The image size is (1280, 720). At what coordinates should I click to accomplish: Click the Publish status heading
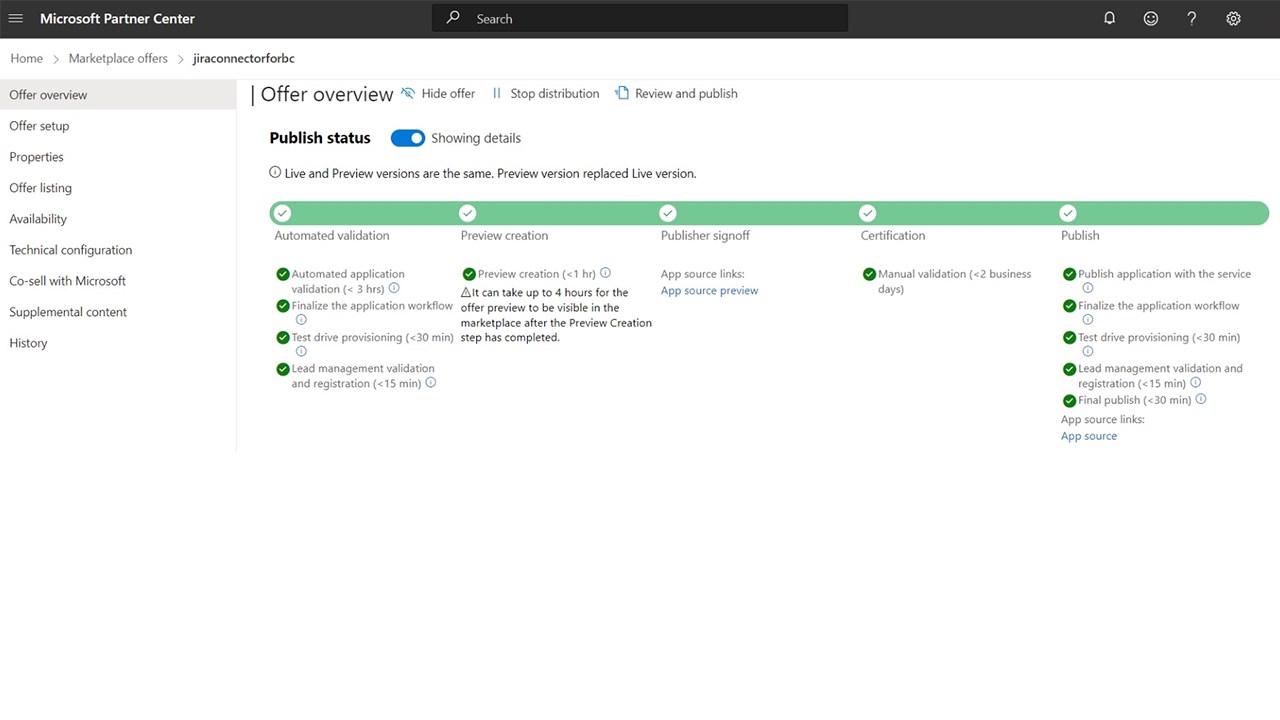pos(320,138)
